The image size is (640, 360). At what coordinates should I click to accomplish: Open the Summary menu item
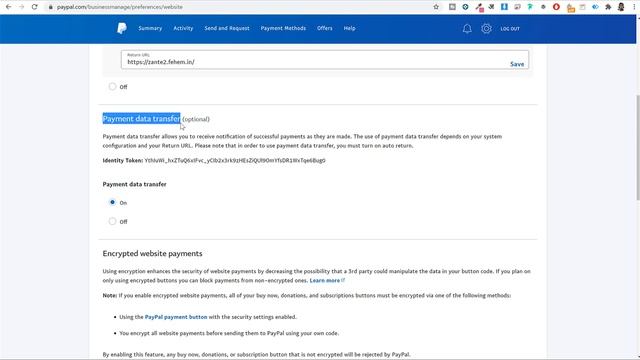[x=150, y=28]
